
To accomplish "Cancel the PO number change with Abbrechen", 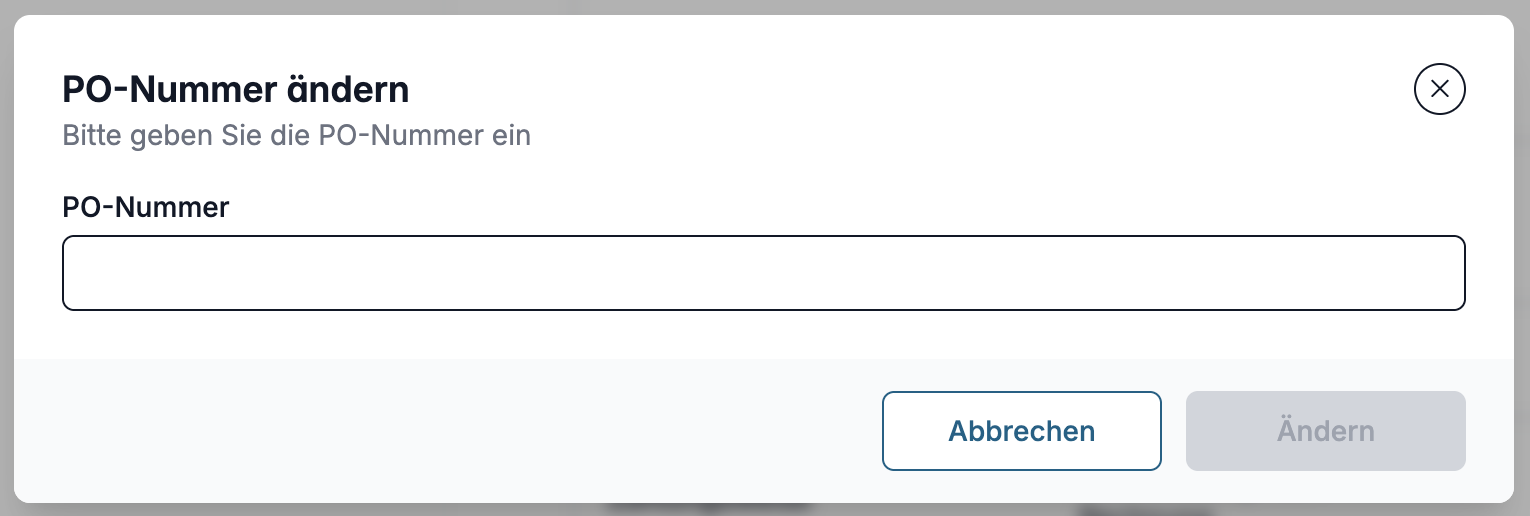I will coord(1022,431).
